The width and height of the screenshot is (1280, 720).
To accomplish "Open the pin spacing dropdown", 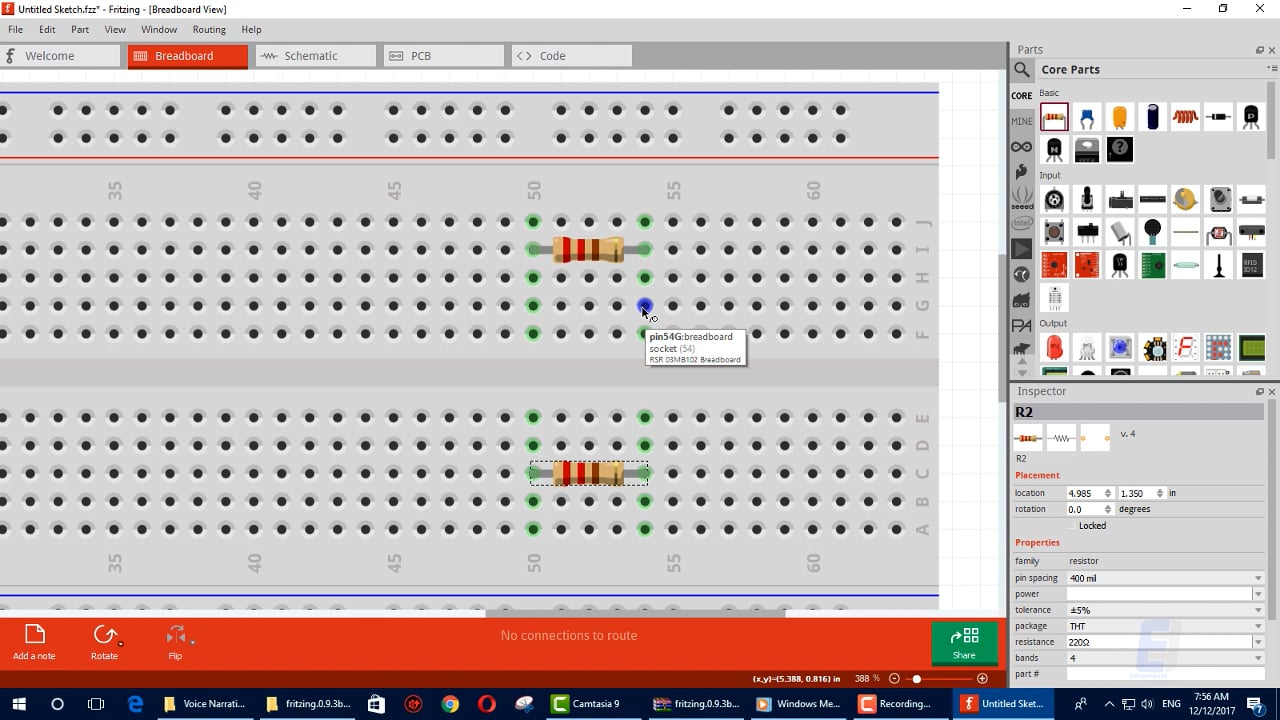I will pyautogui.click(x=1165, y=578).
